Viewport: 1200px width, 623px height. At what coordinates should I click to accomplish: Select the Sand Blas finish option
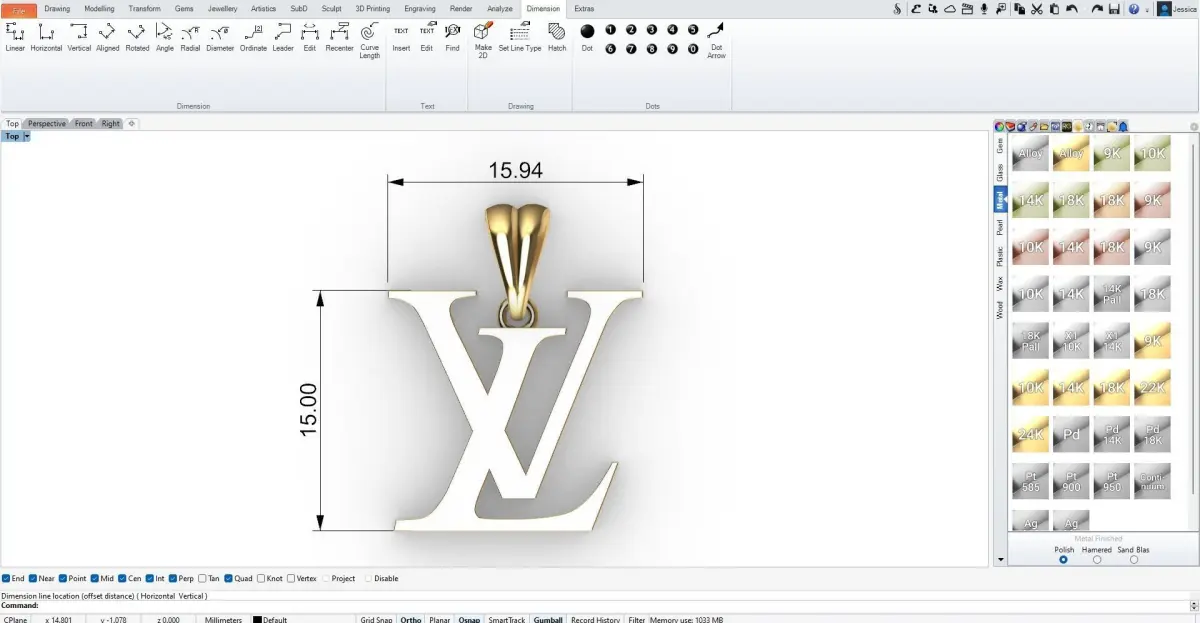coord(1133,560)
